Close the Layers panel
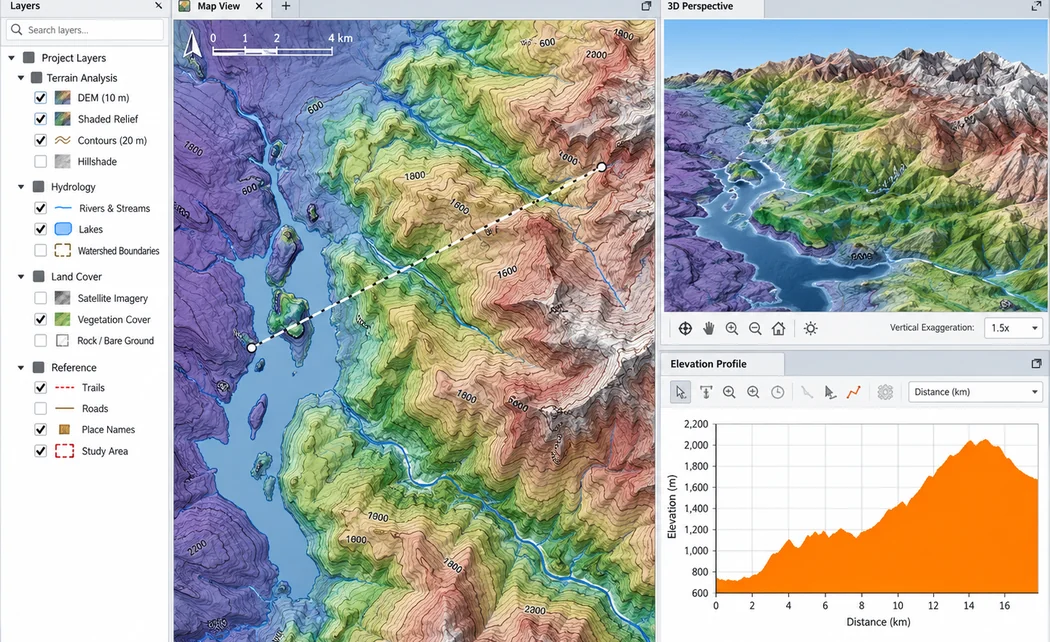 click(x=159, y=5)
